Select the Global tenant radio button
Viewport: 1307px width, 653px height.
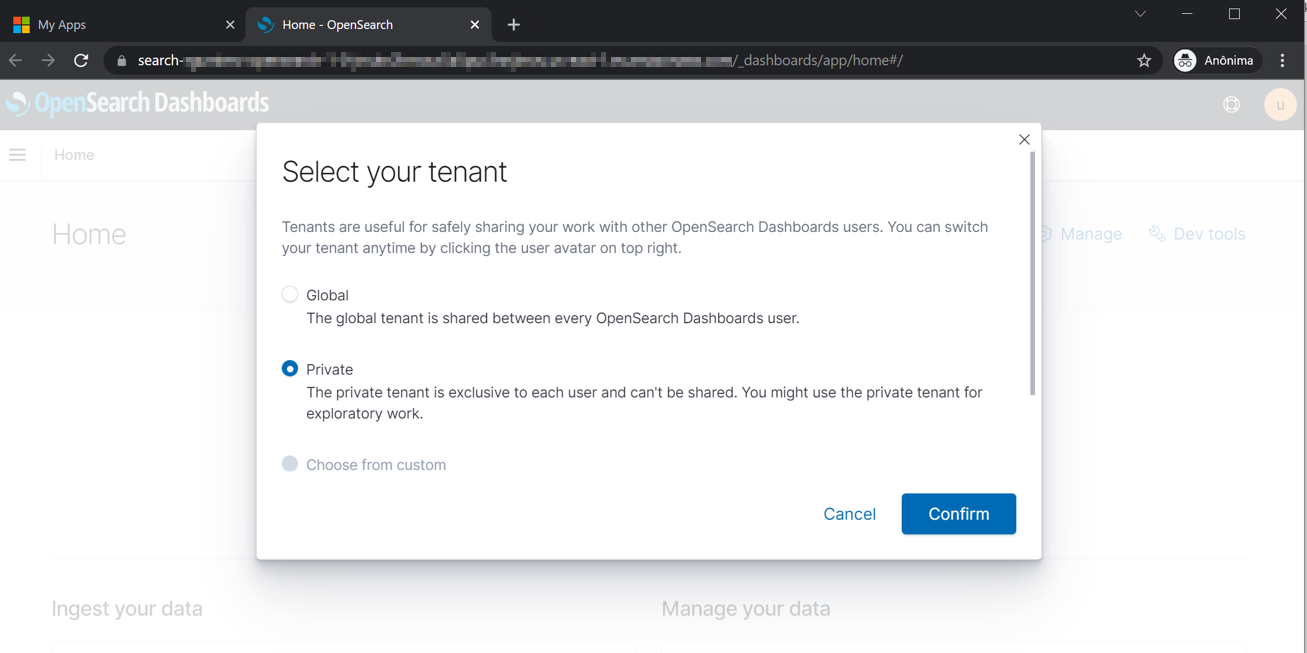[290, 295]
